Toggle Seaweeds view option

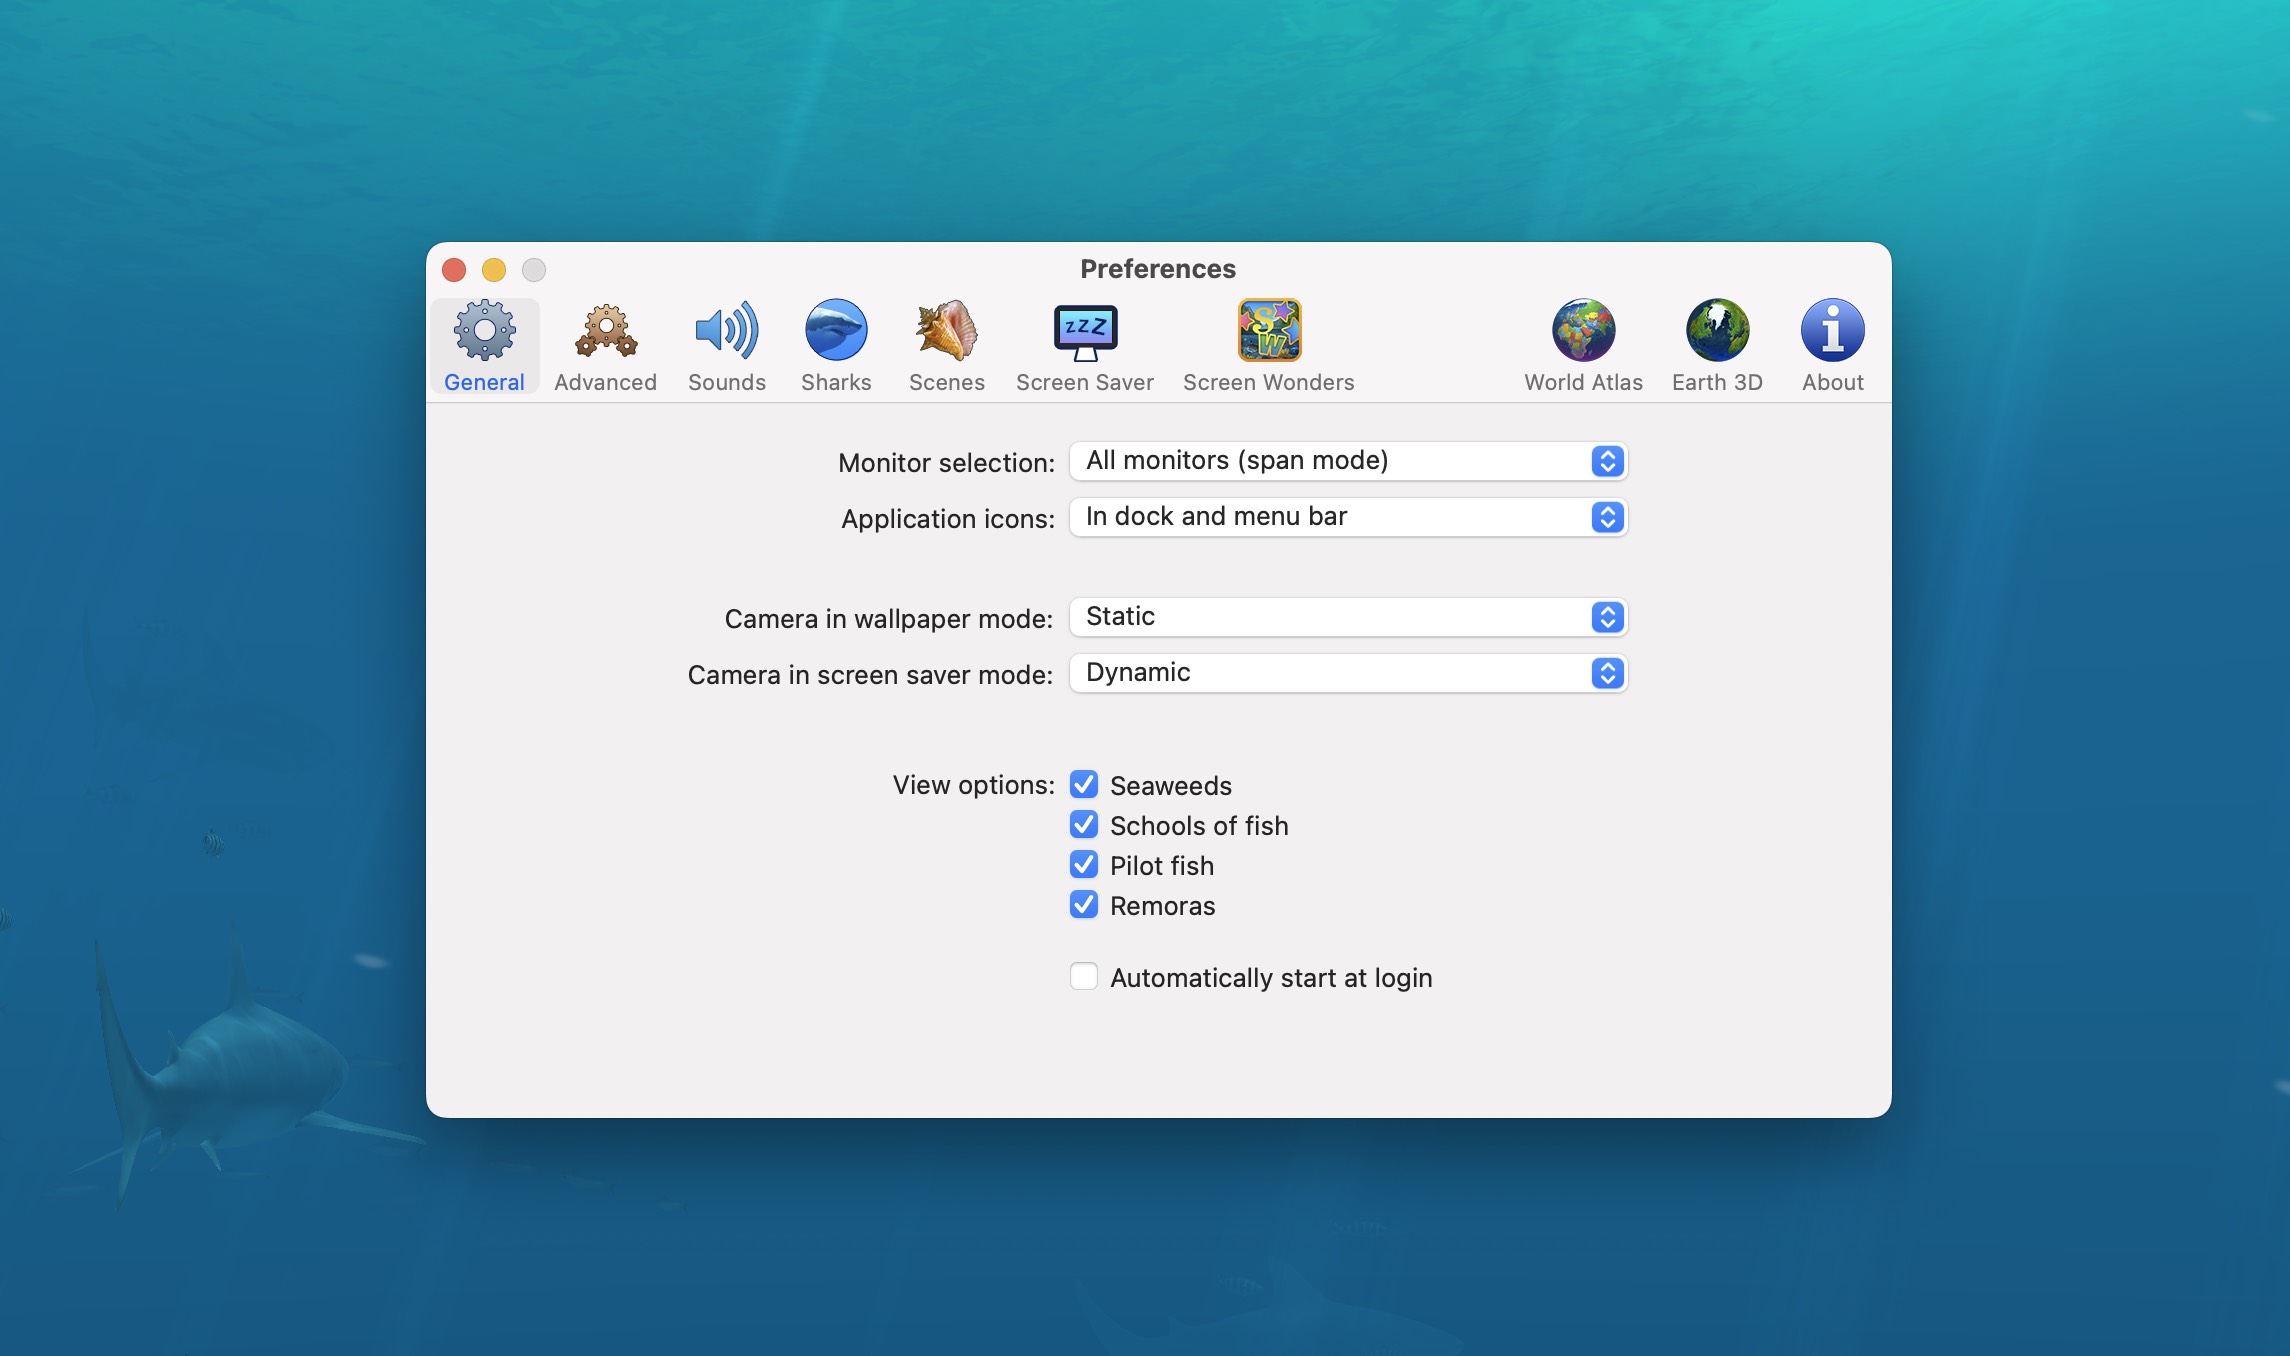[x=1083, y=786]
